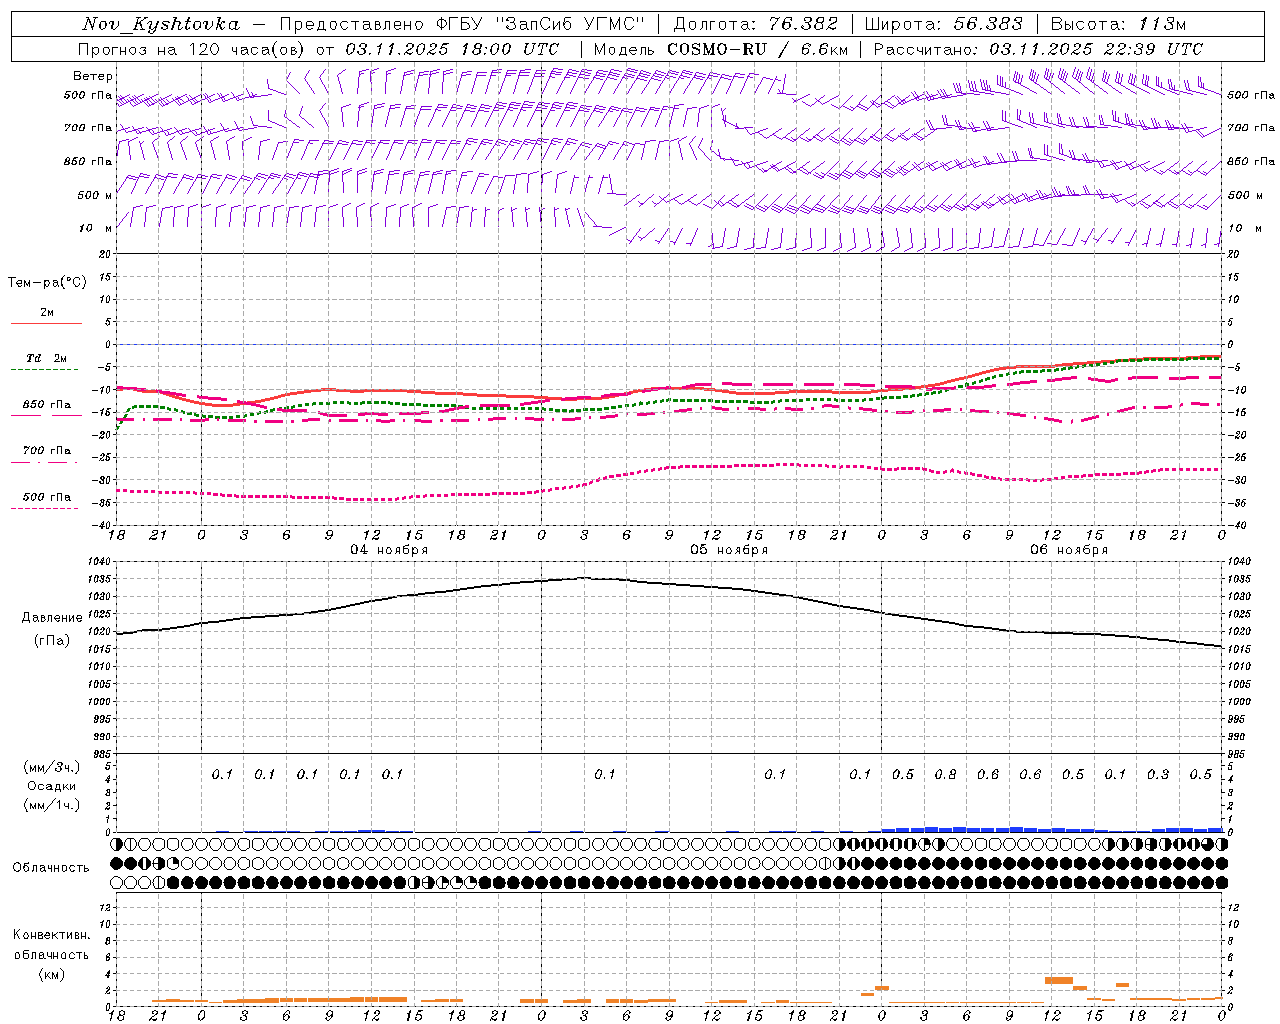Screen dimensions: 1280x1024
Task: Click the '05 ноября' date label
Action: point(729,550)
